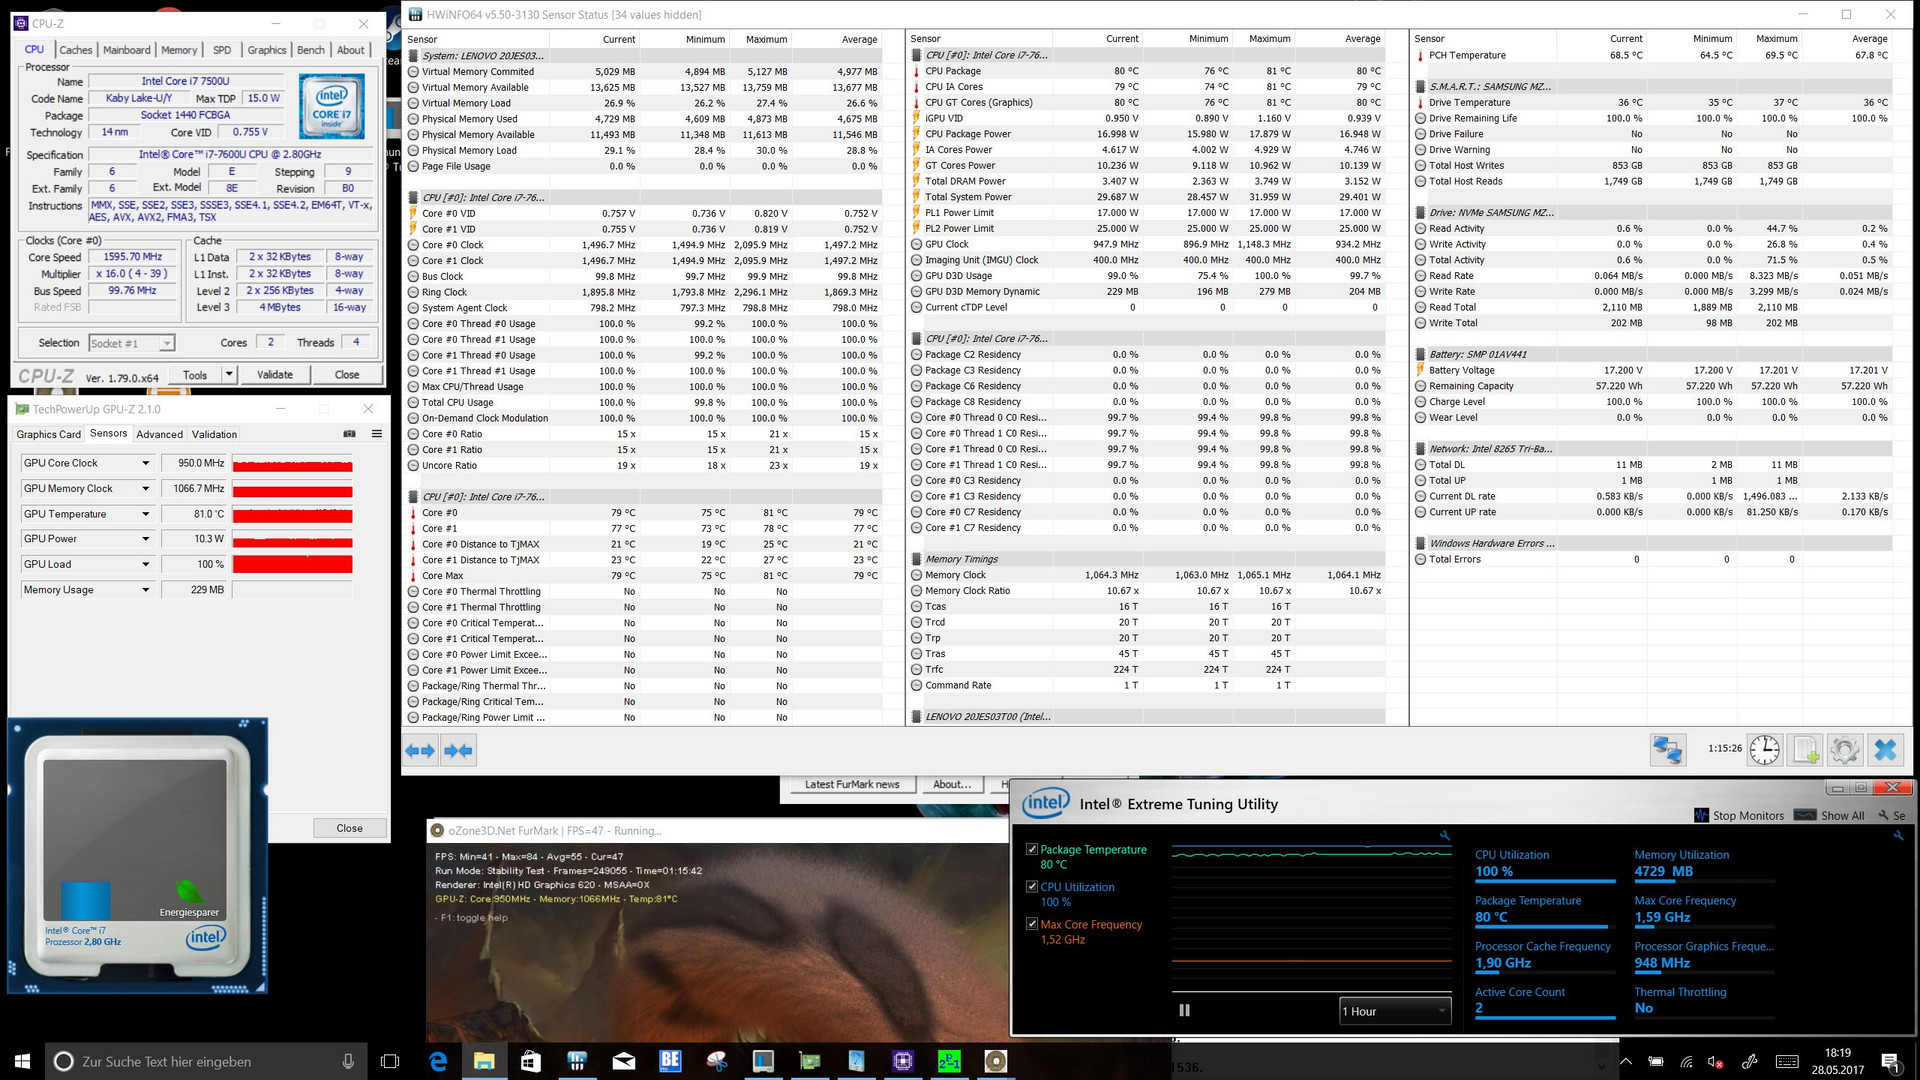Screen dimensions: 1920x1080
Task: Click Validate button in CPU-Z
Action: [x=275, y=375]
